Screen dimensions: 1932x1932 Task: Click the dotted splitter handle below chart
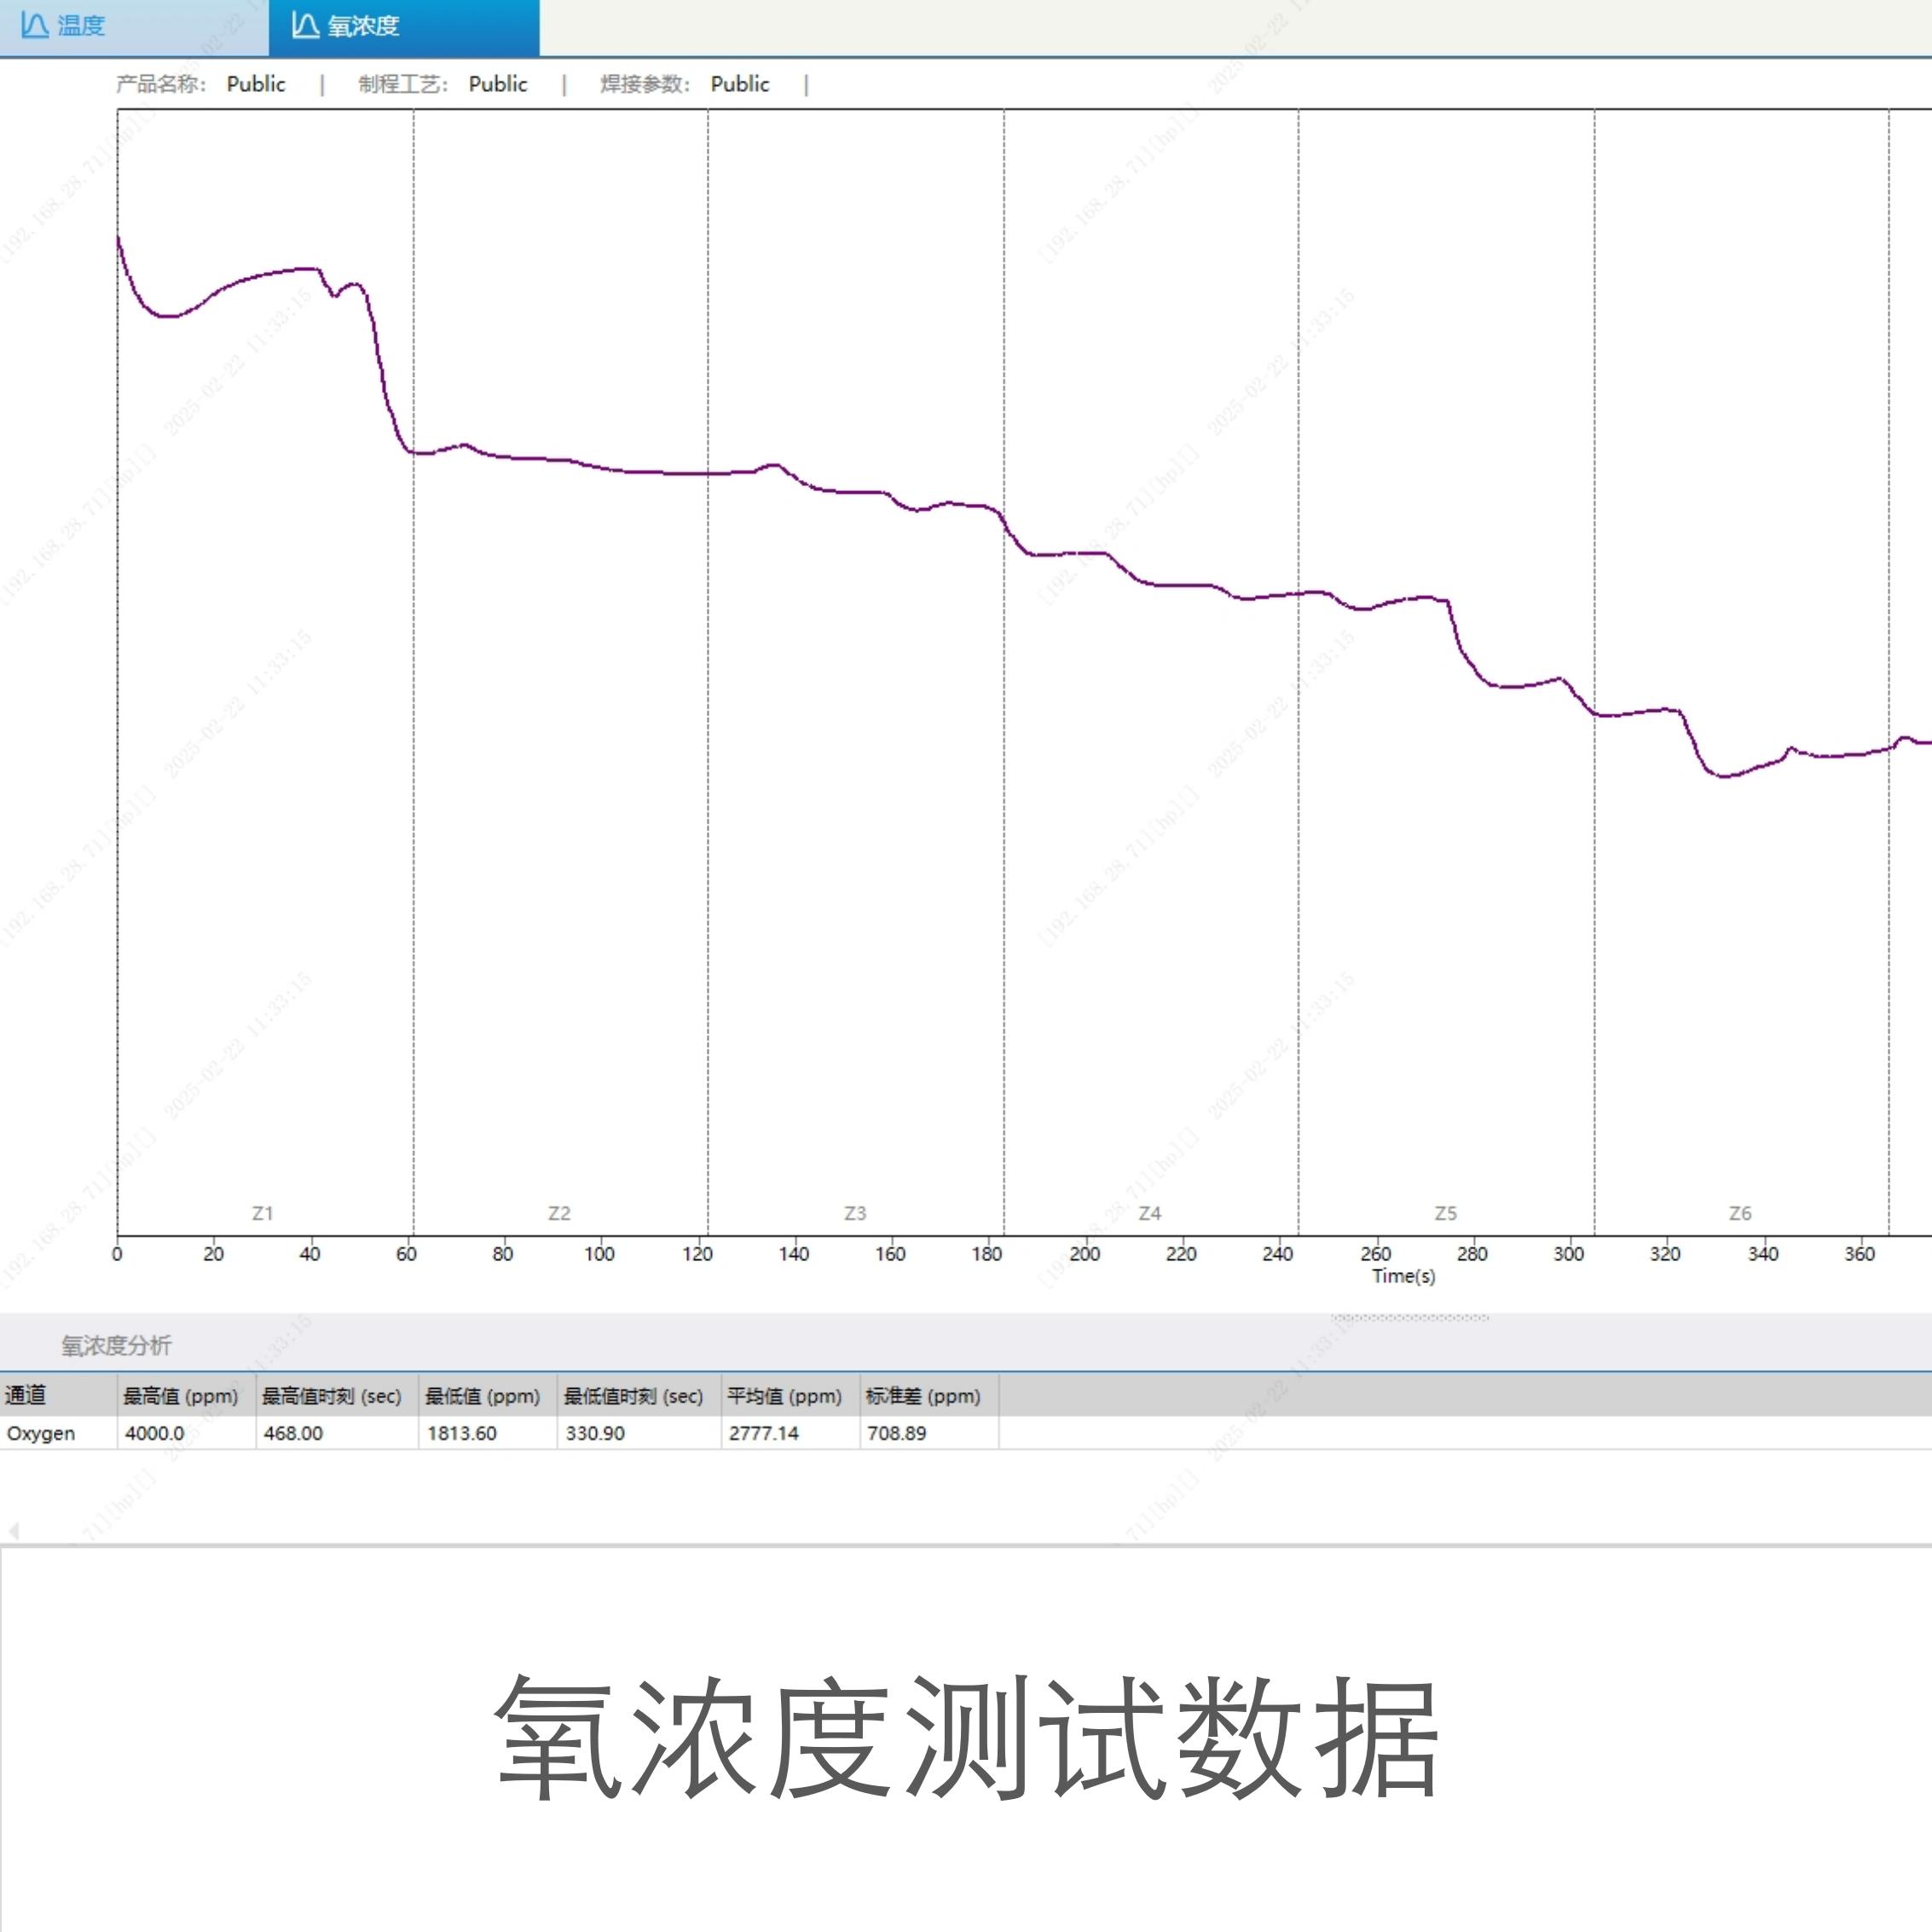coord(1409,1318)
